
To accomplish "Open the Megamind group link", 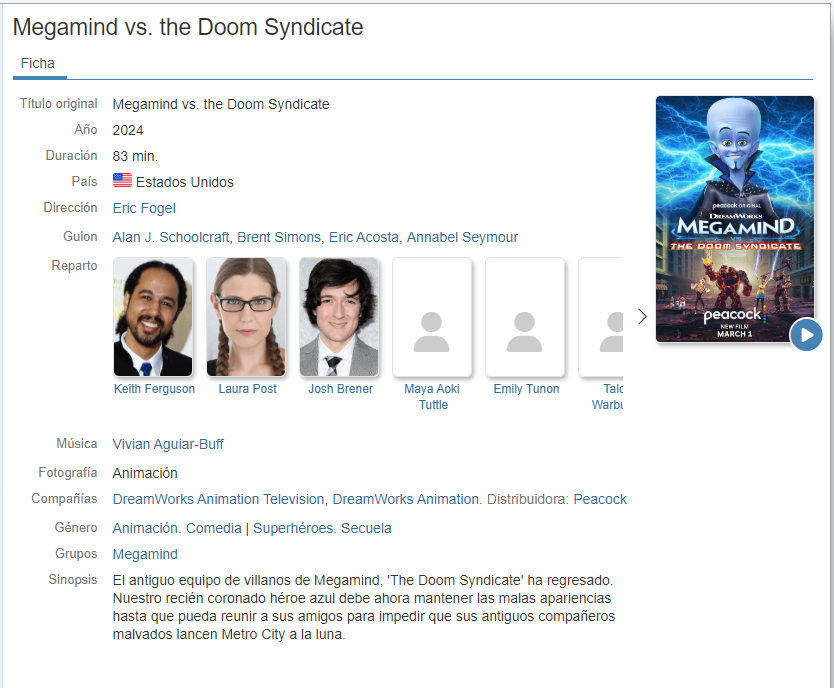I will [x=145, y=554].
